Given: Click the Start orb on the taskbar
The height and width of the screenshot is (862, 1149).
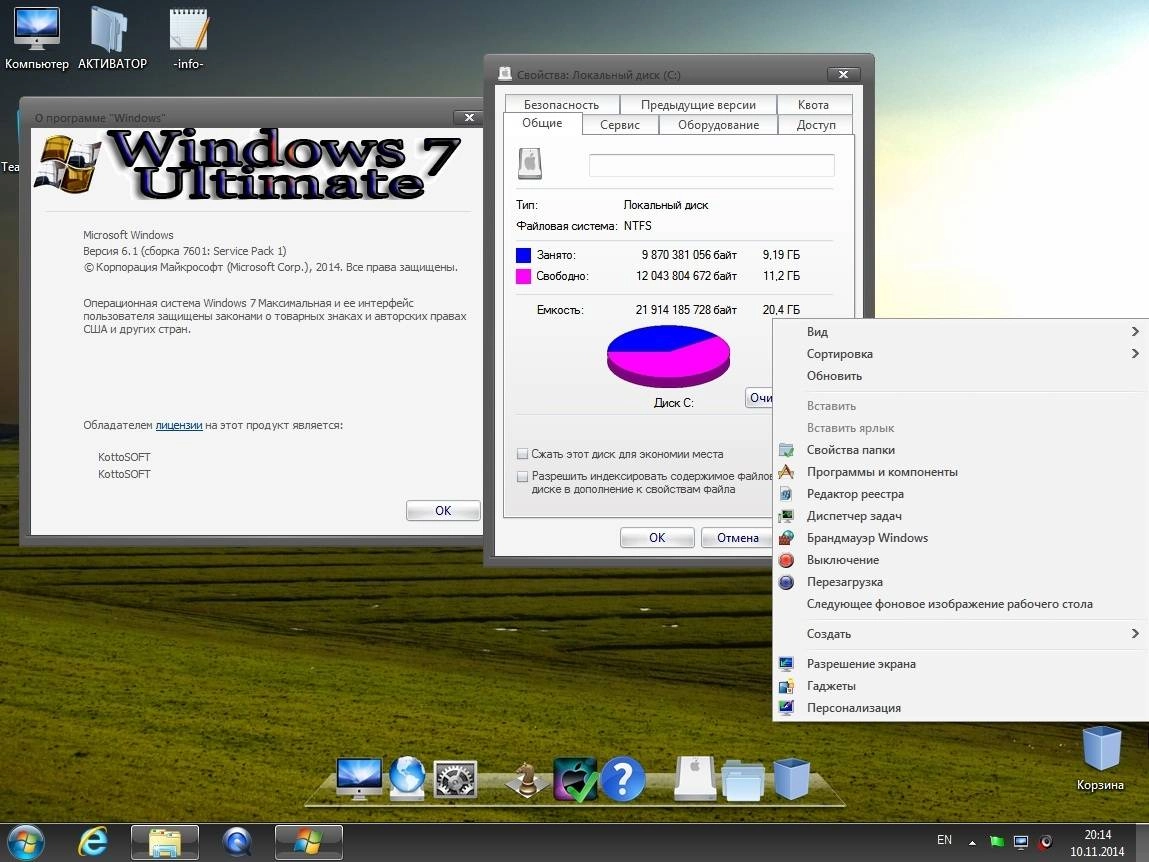Looking at the screenshot, I should pos(25,842).
